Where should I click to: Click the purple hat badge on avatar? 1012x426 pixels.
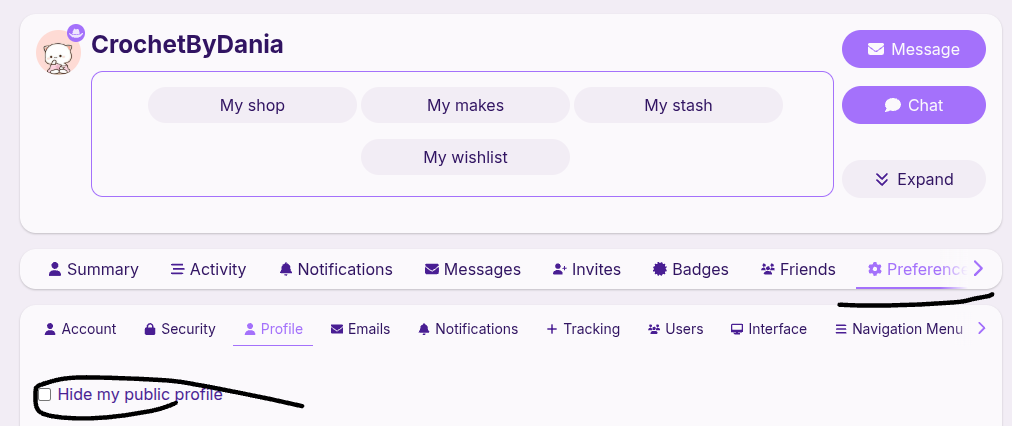(x=76, y=33)
